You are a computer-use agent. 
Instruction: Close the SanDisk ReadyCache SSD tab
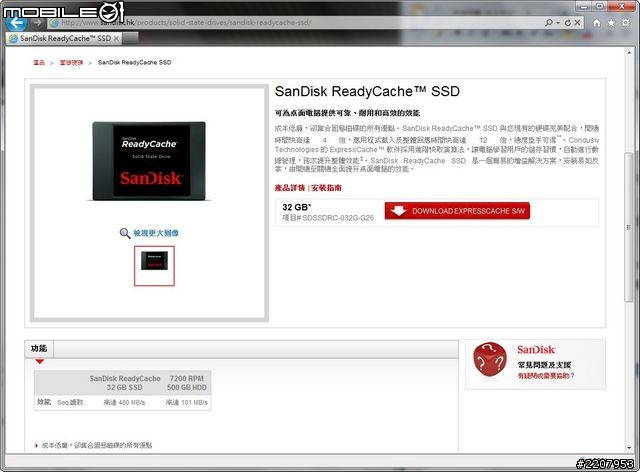coord(116,38)
